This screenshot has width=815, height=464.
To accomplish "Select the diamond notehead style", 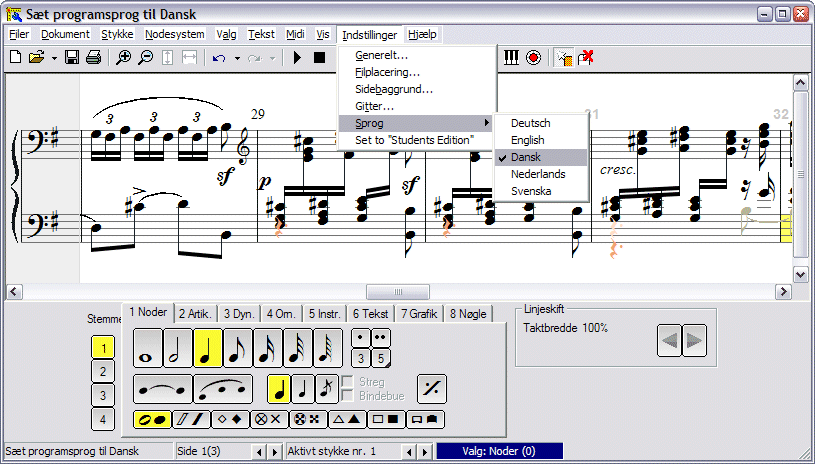I will [x=231, y=419].
